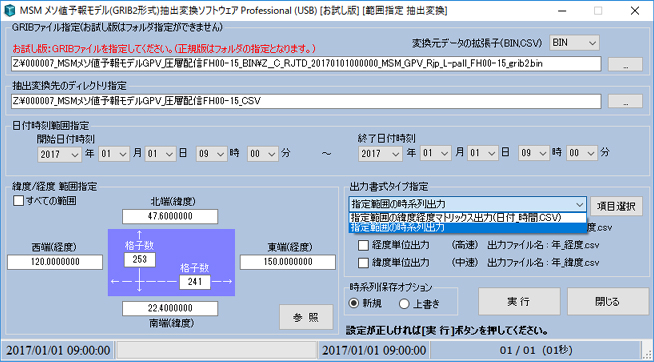
Task: Click the 閉じる button
Action: [608, 301]
